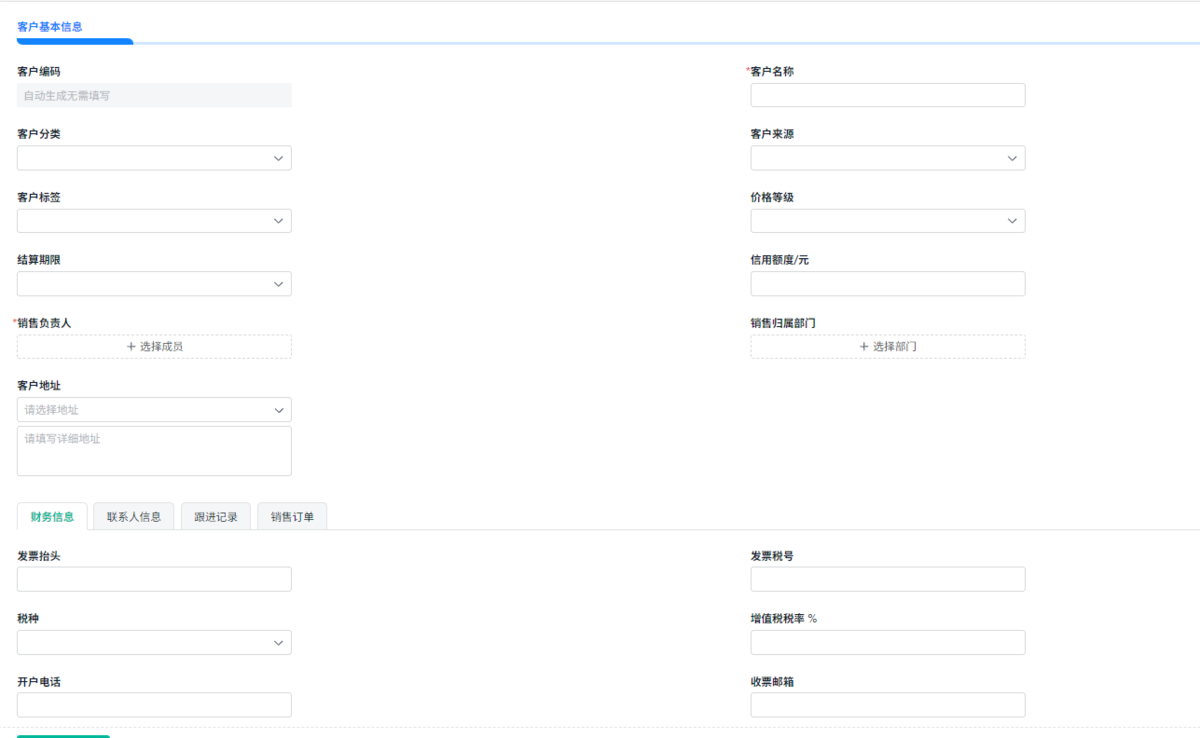Viewport: 1200px width, 738px height.
Task: Click the 收票邮箱 input field
Action: click(888, 705)
